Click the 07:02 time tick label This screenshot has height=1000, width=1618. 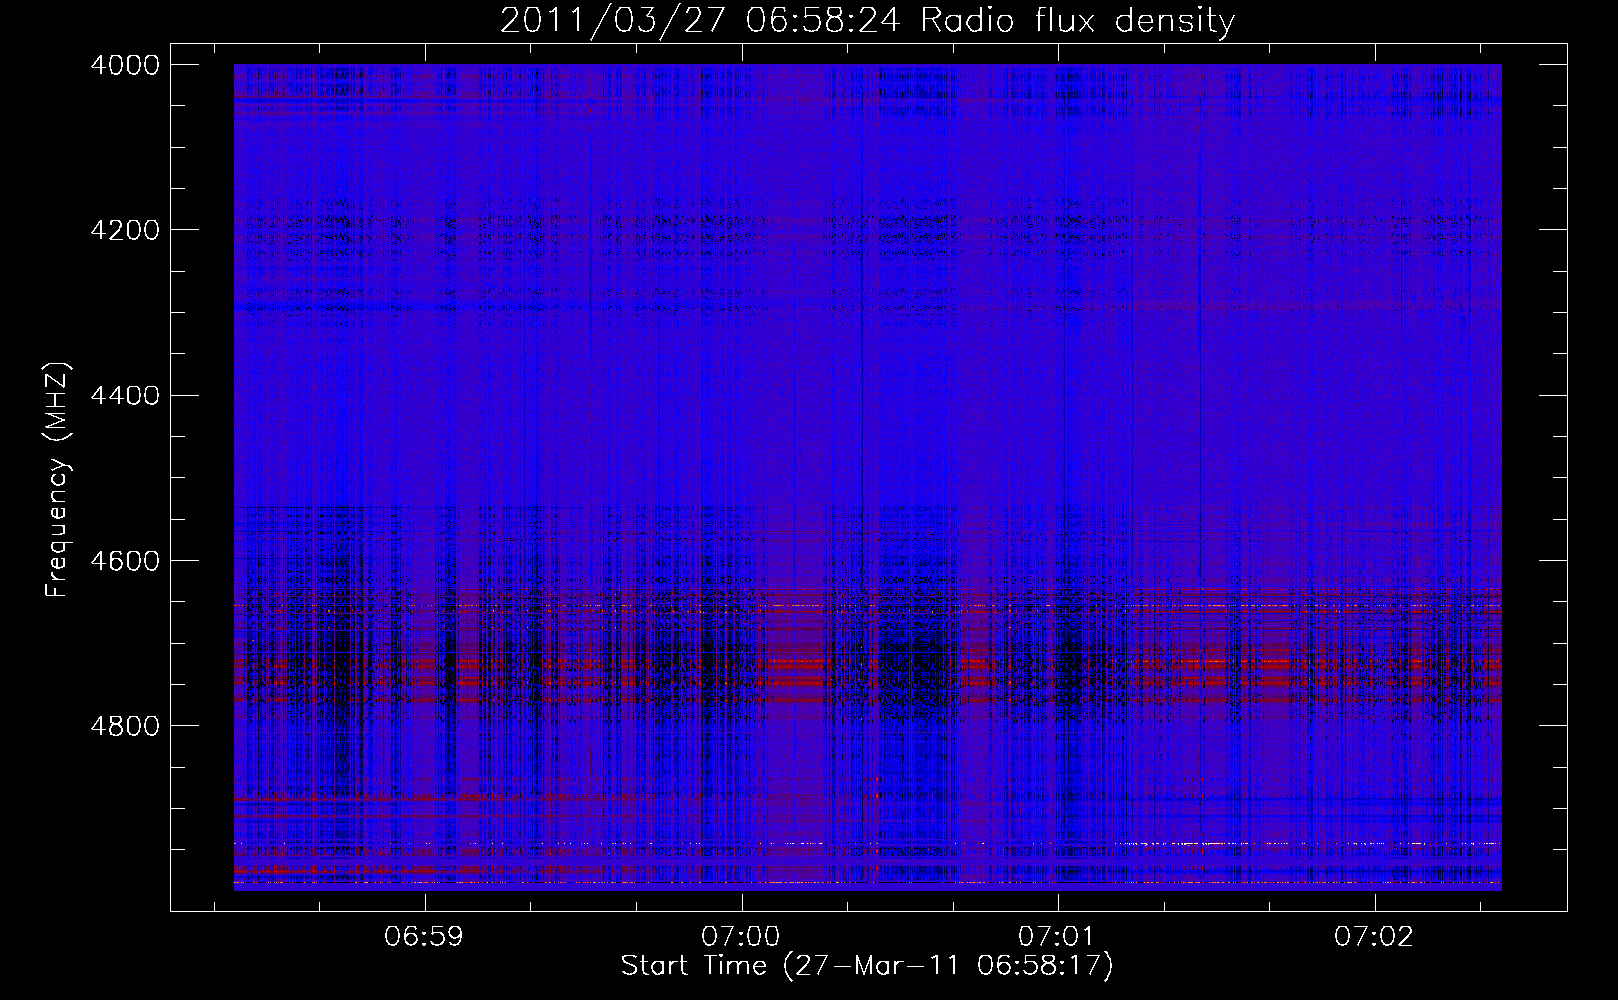tap(1374, 936)
